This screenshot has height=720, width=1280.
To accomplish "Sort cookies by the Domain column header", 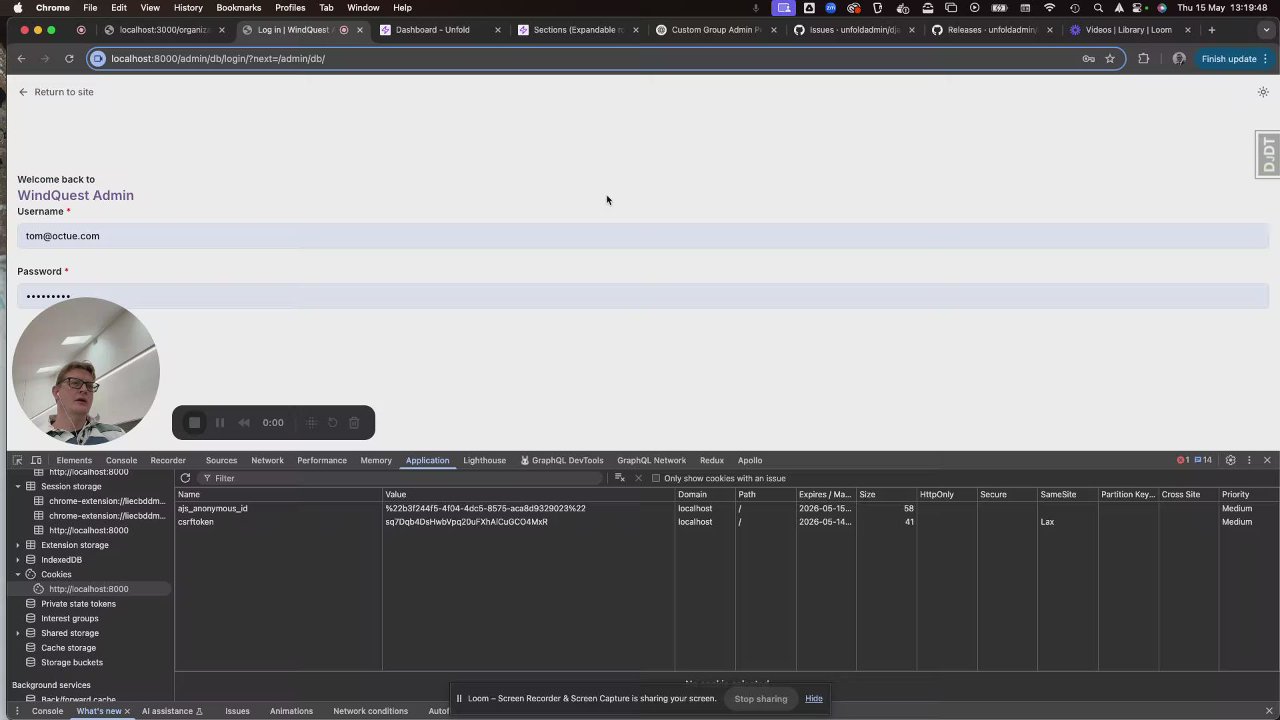I will (704, 495).
